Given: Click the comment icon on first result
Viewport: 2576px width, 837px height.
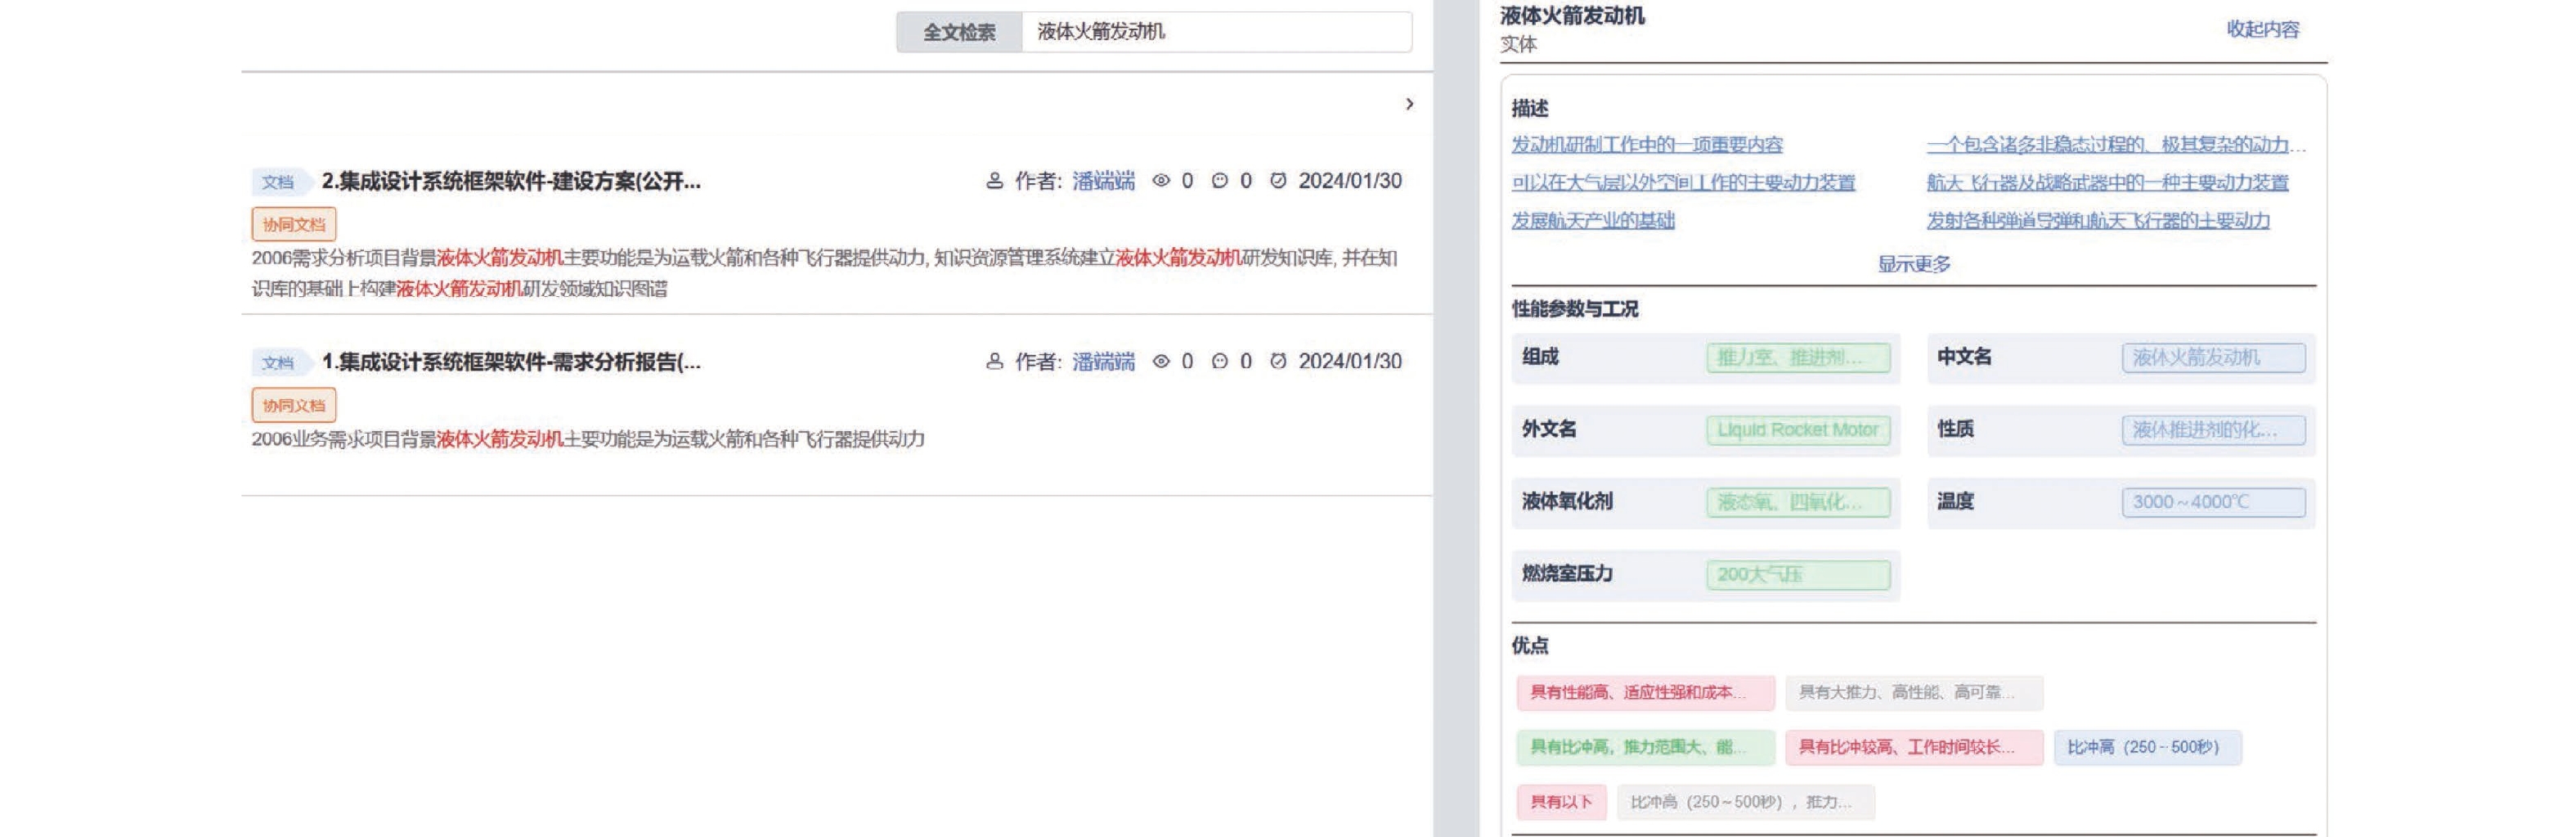Looking at the screenshot, I should (1219, 181).
